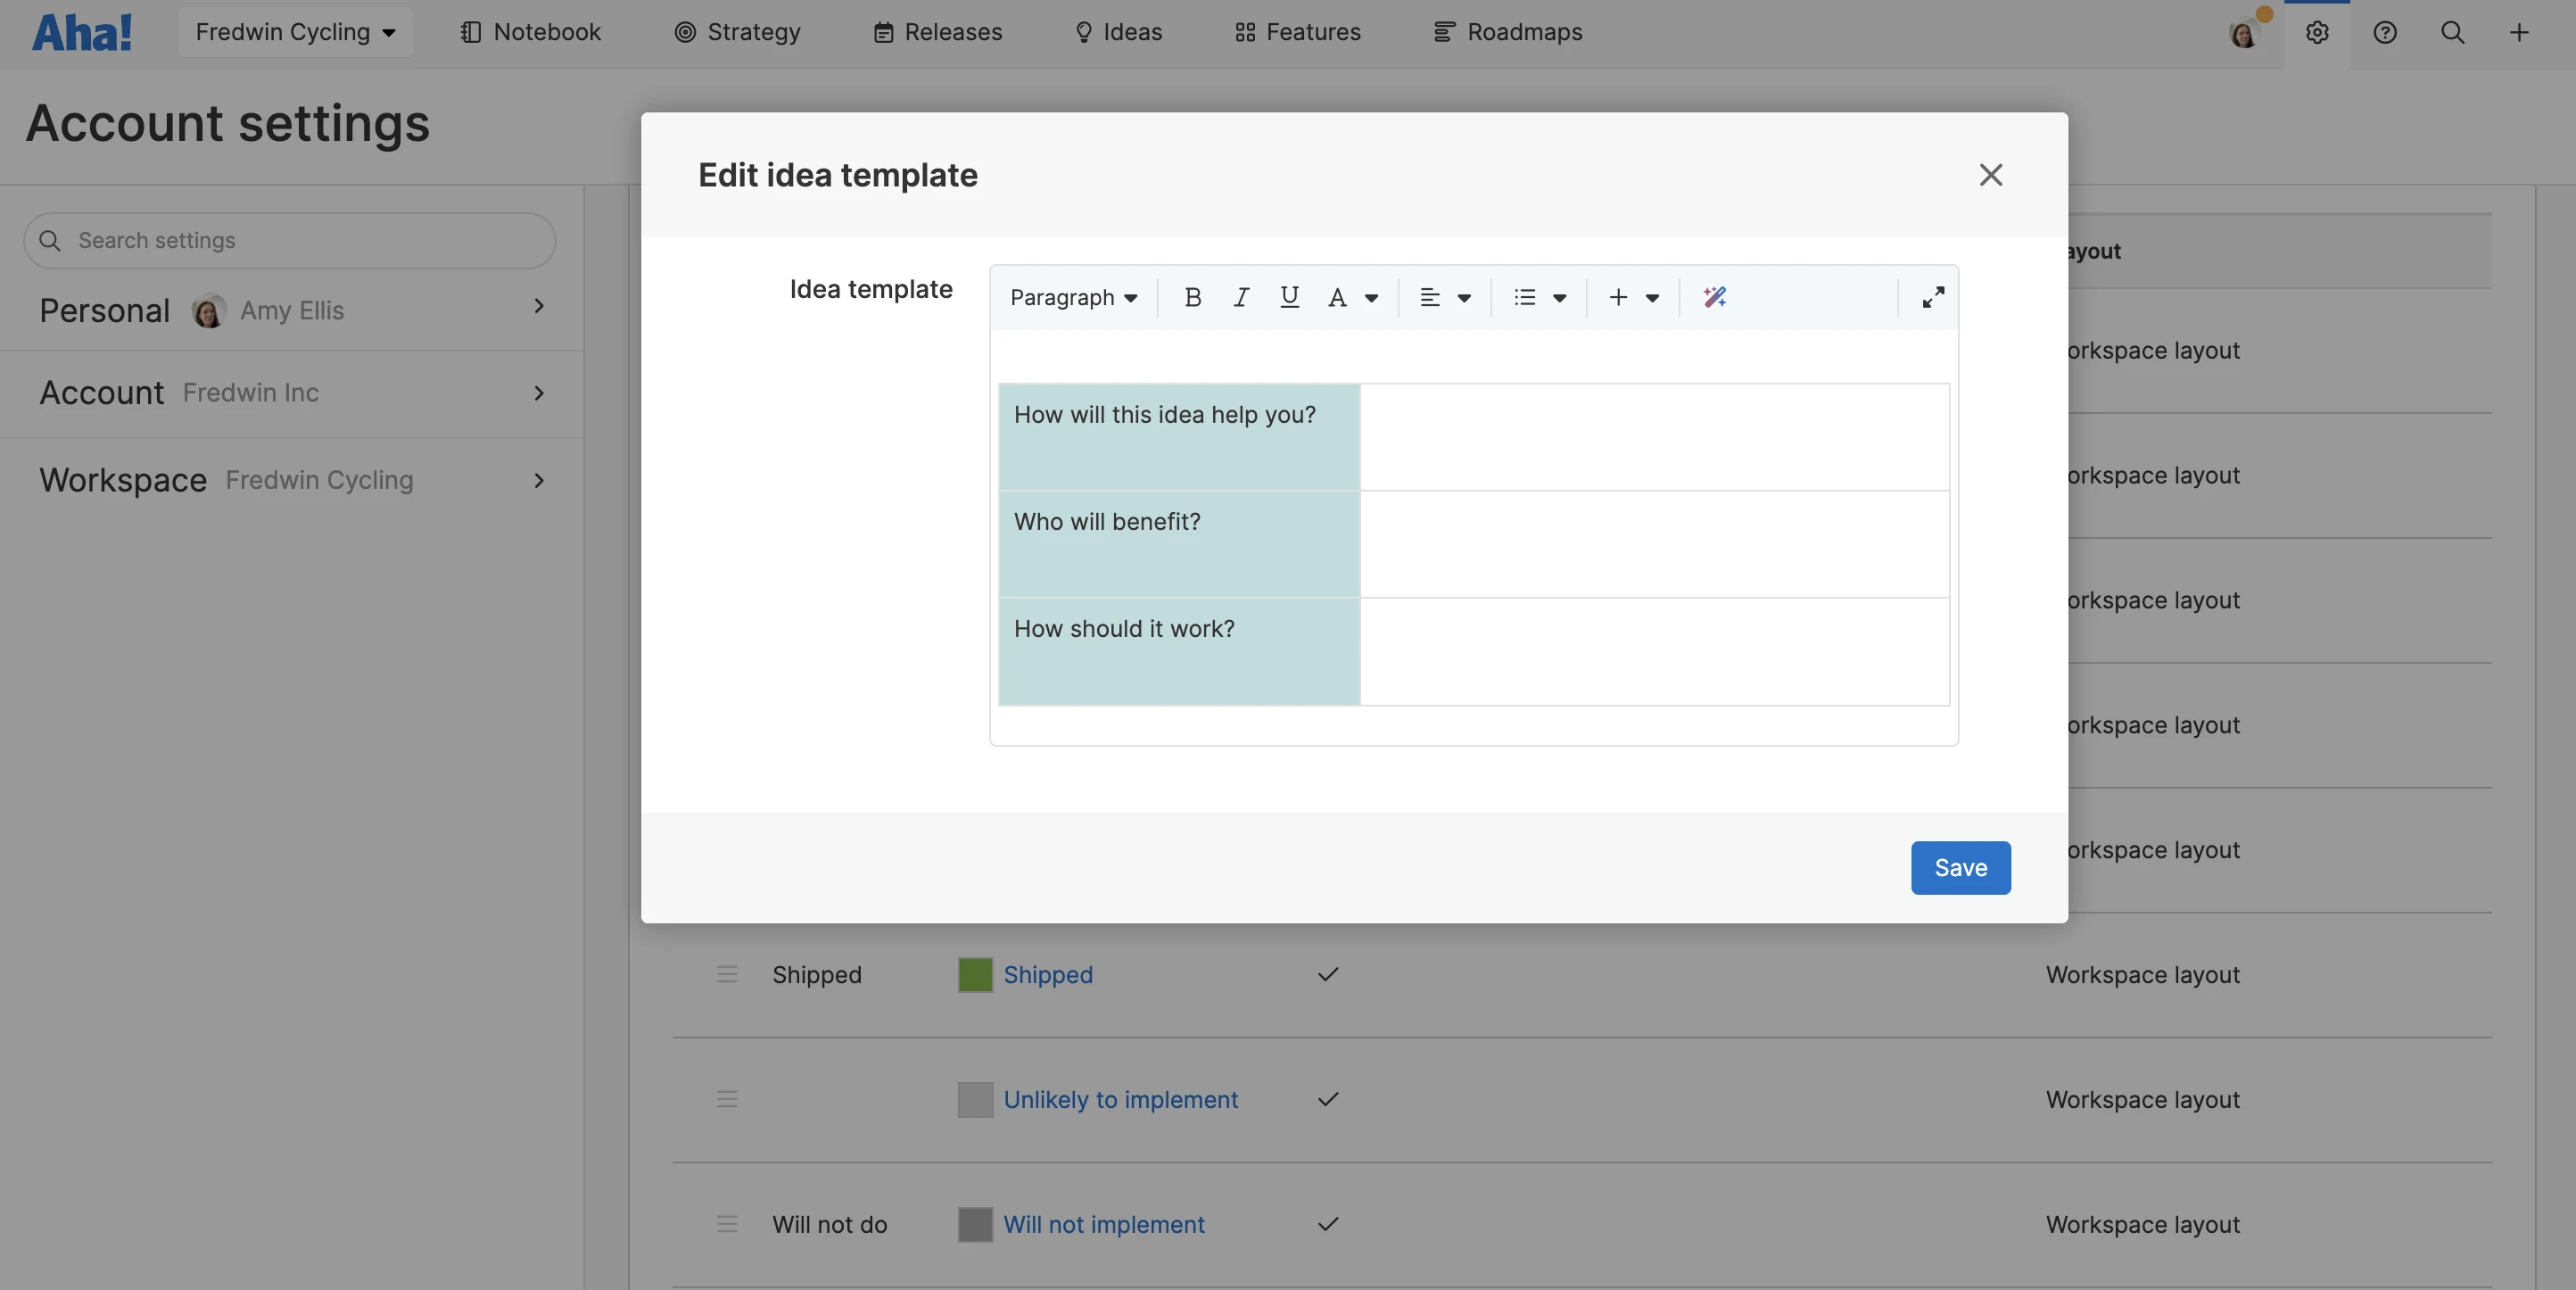
Task: Open the Features menu
Action: pos(1298,32)
